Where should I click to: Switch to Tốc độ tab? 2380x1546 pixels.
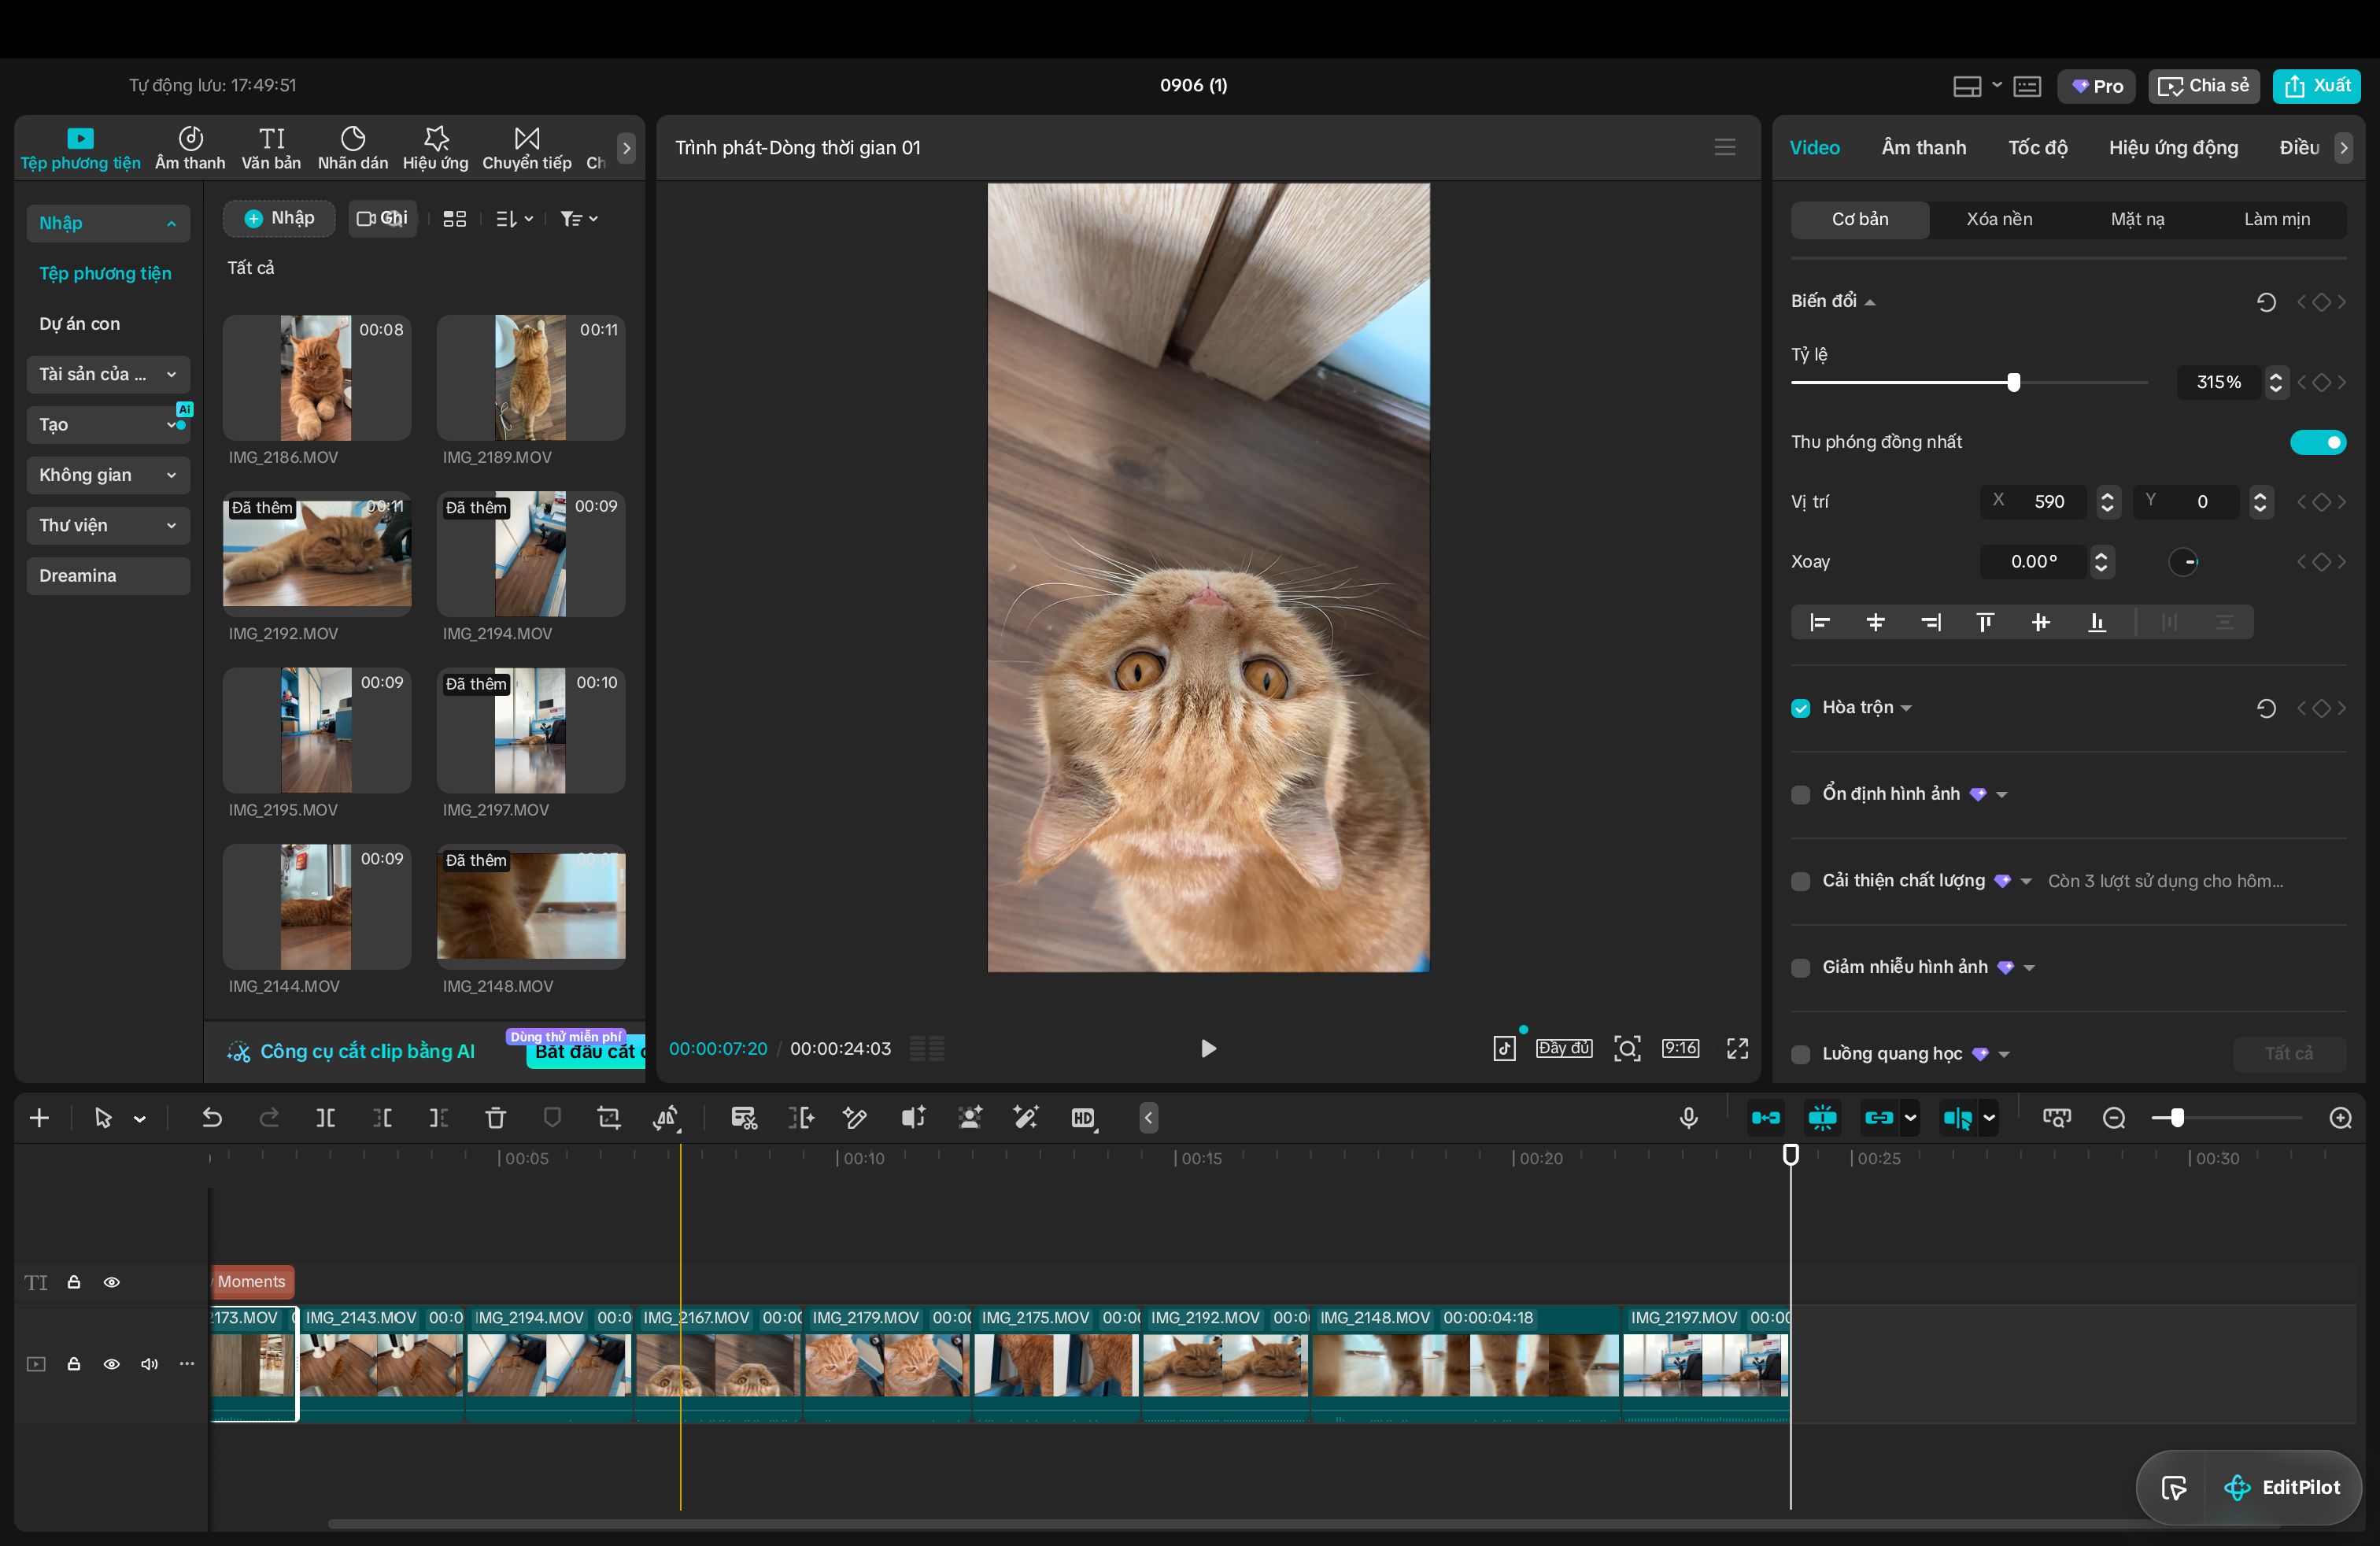point(2037,148)
